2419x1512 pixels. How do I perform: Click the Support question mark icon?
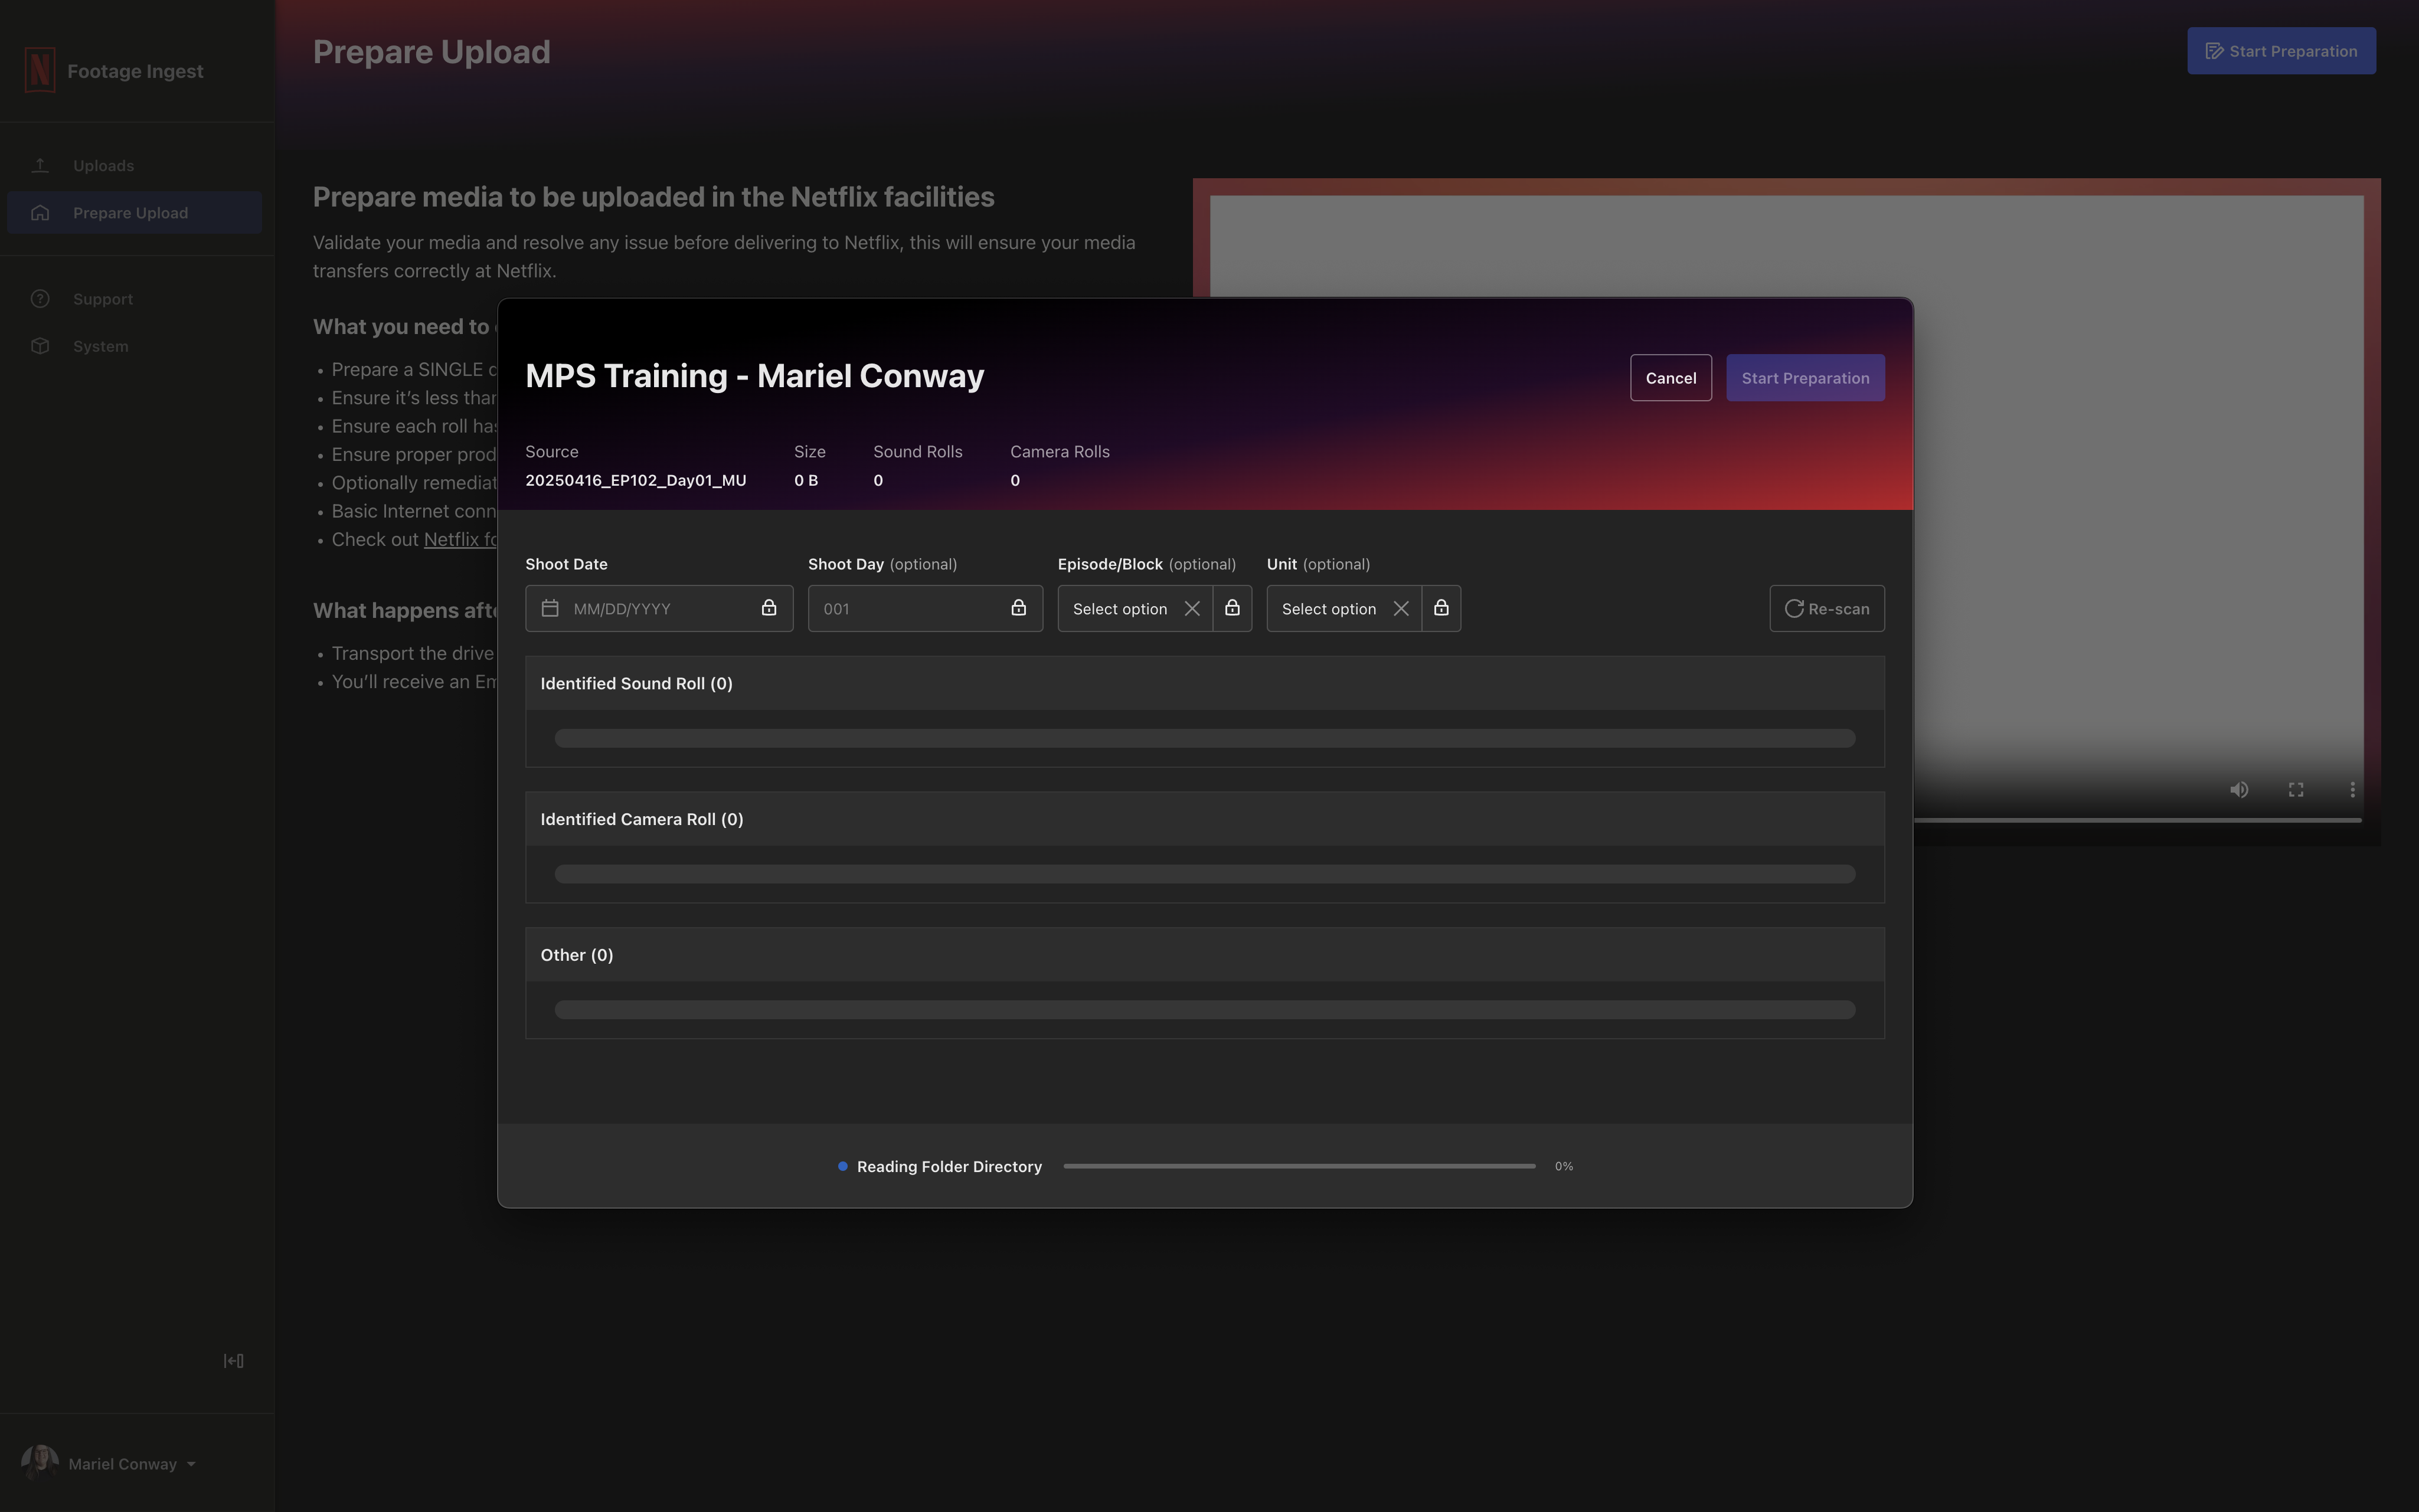[40, 298]
